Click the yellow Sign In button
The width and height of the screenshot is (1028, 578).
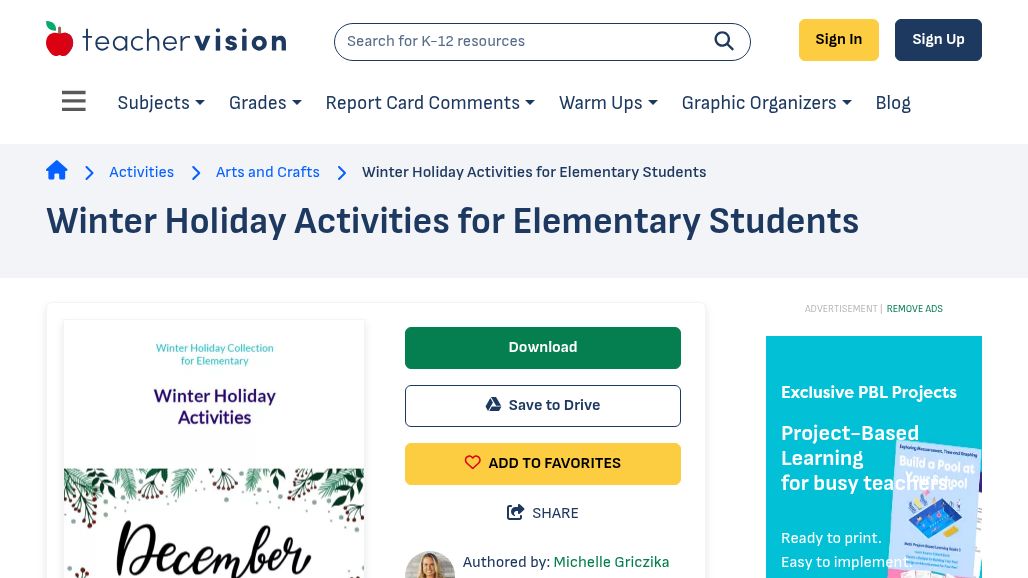838,40
